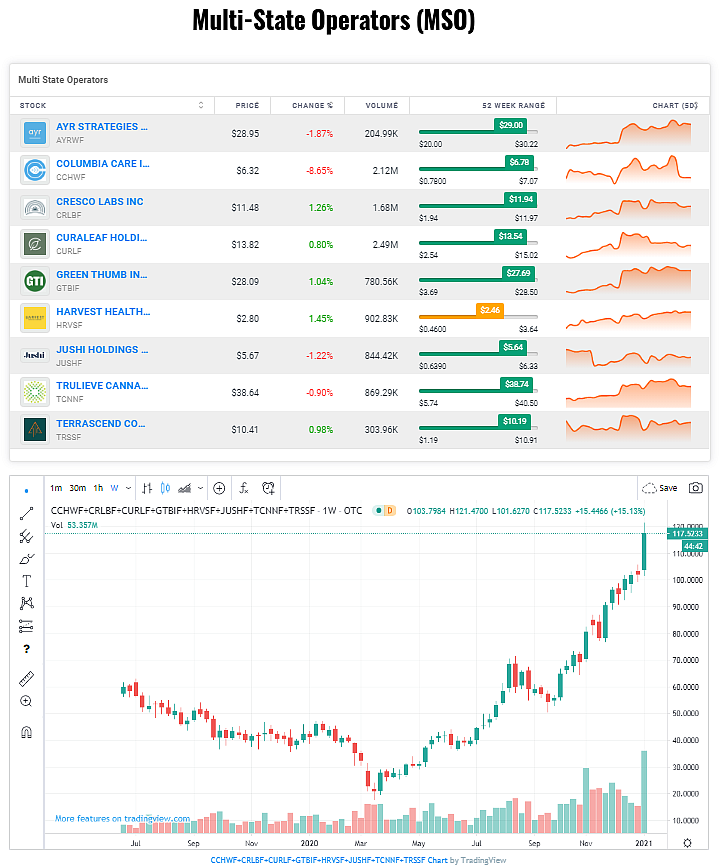
Task: Switch chart style to bars
Action: 147,488
